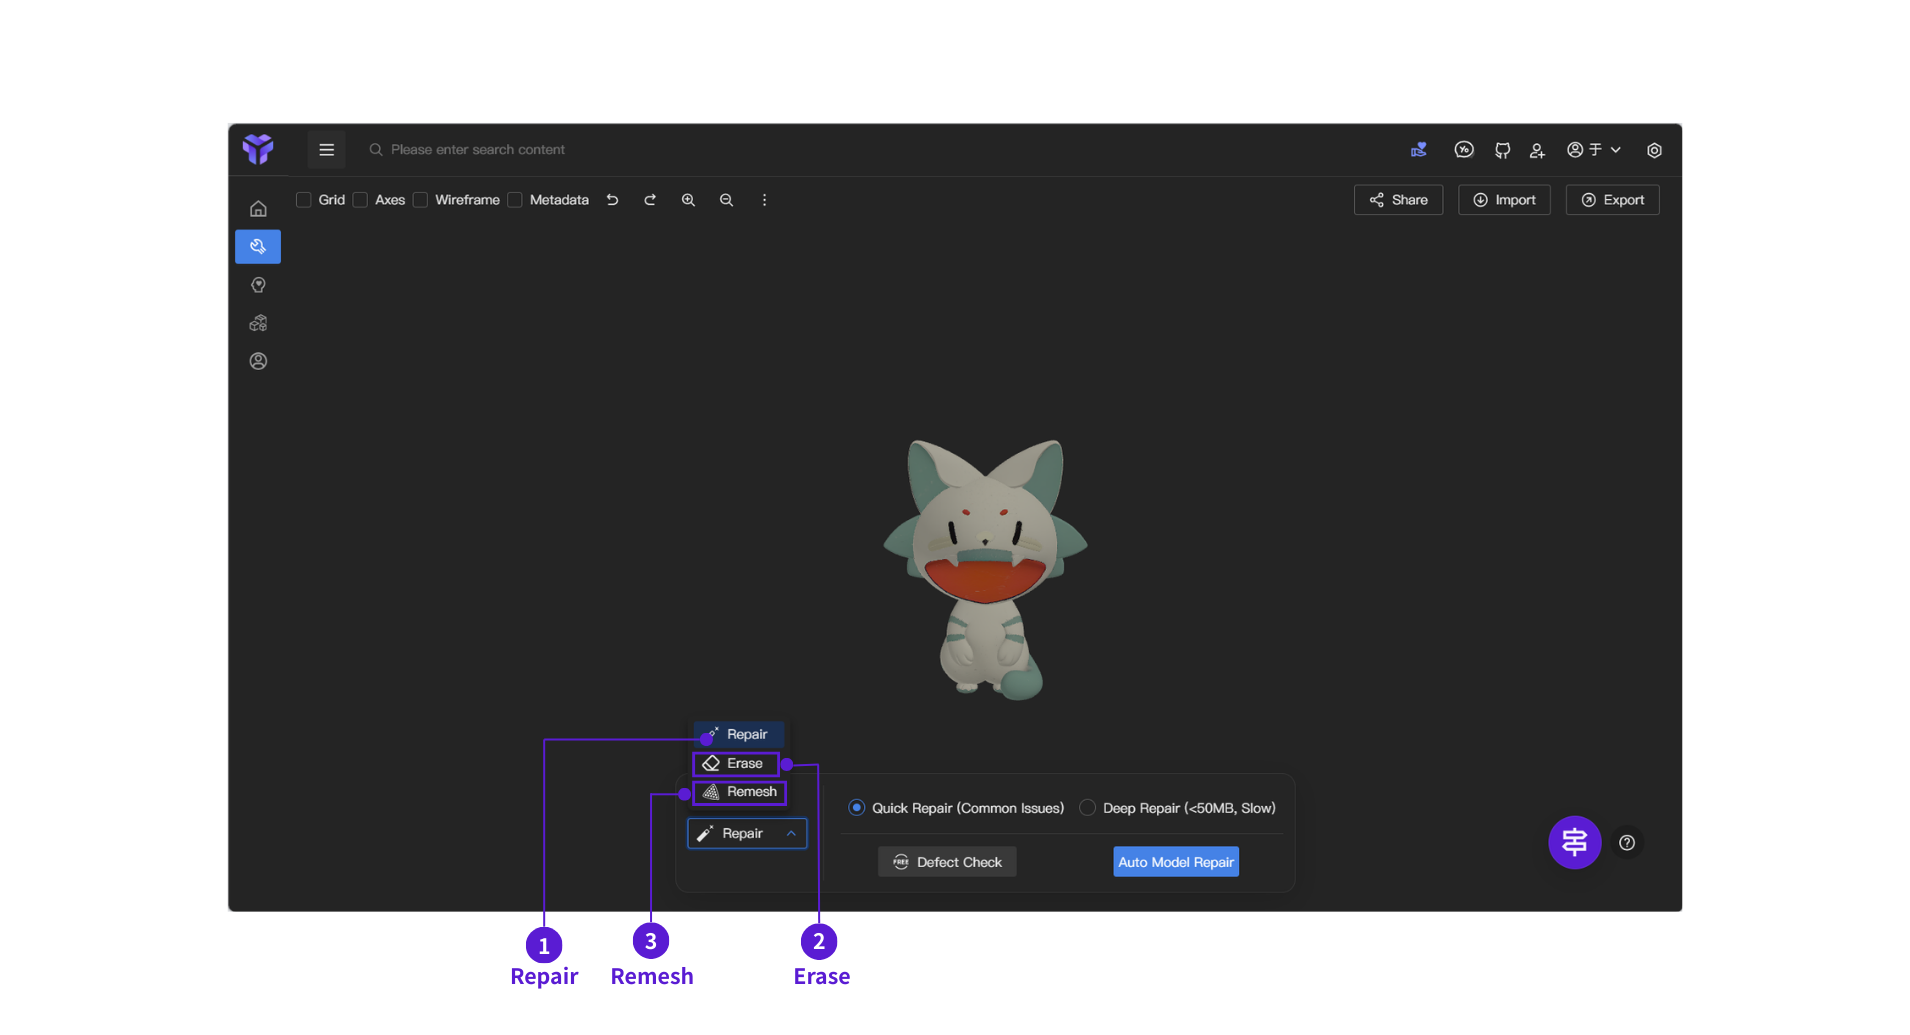This screenshot has width=1910, height=1035.
Task: Open the three-dot more options menu
Action: coord(764,200)
